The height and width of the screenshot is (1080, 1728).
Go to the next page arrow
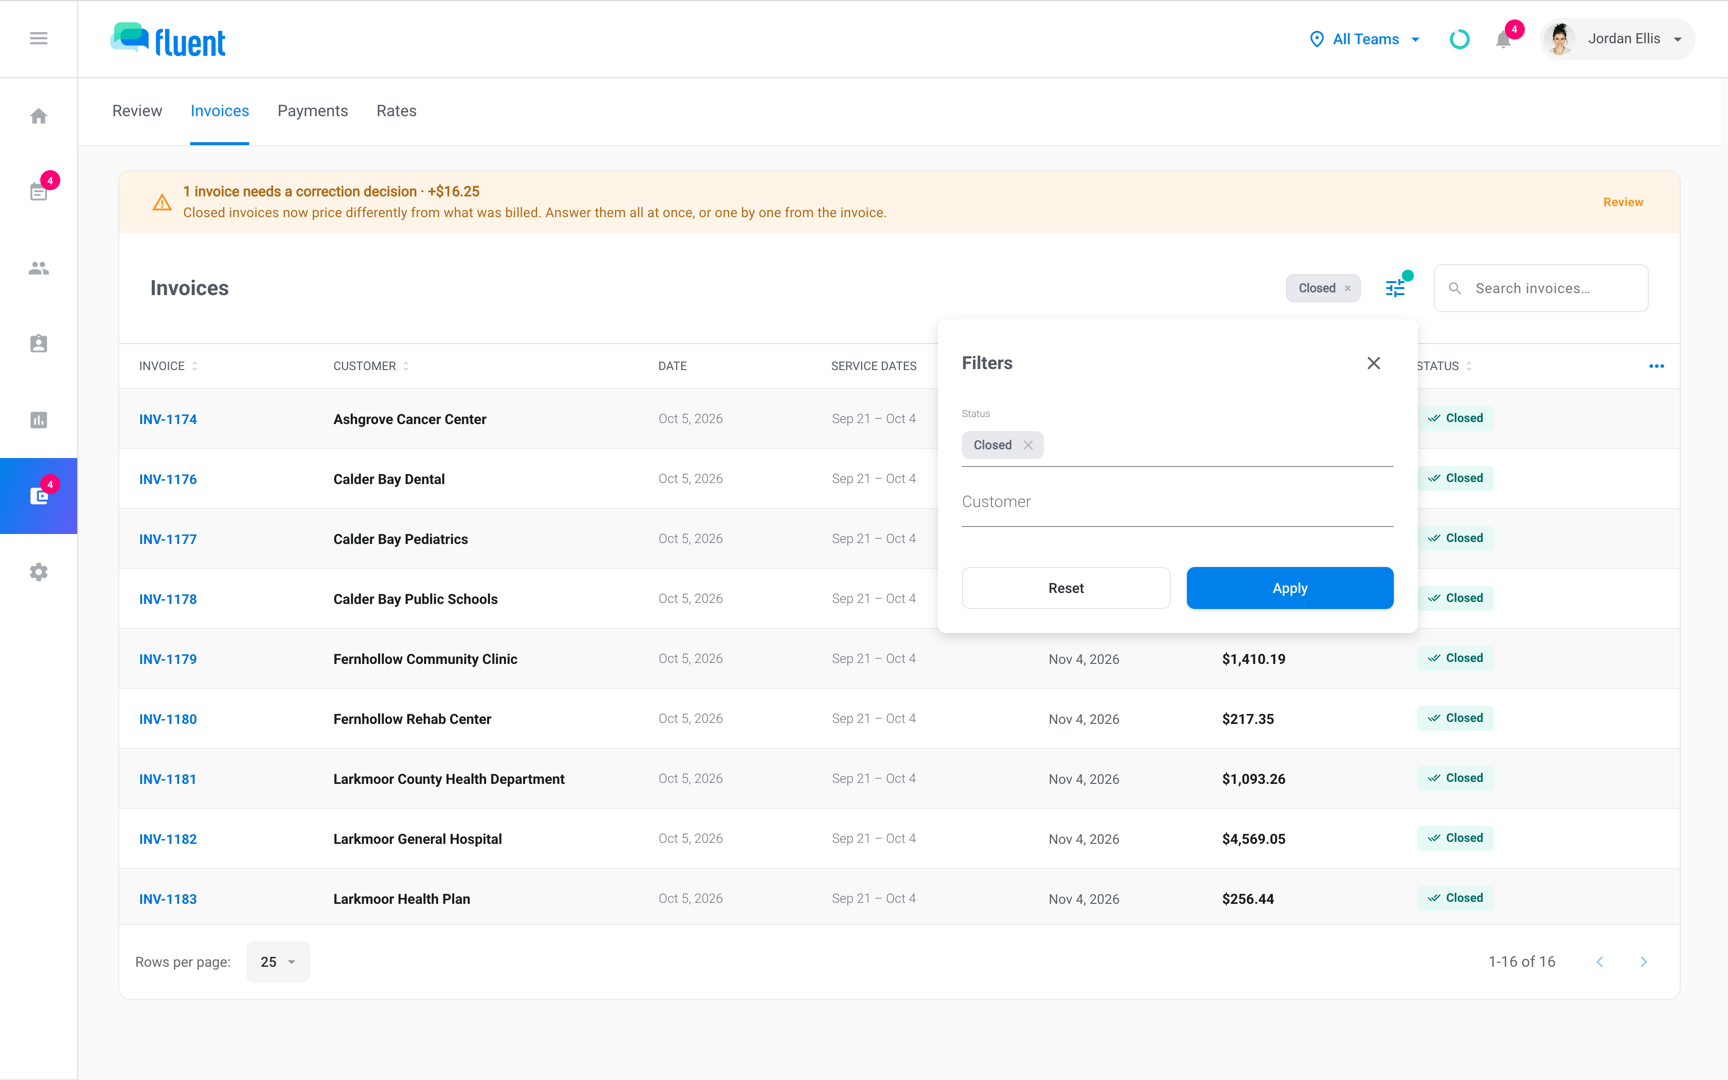pos(1643,962)
